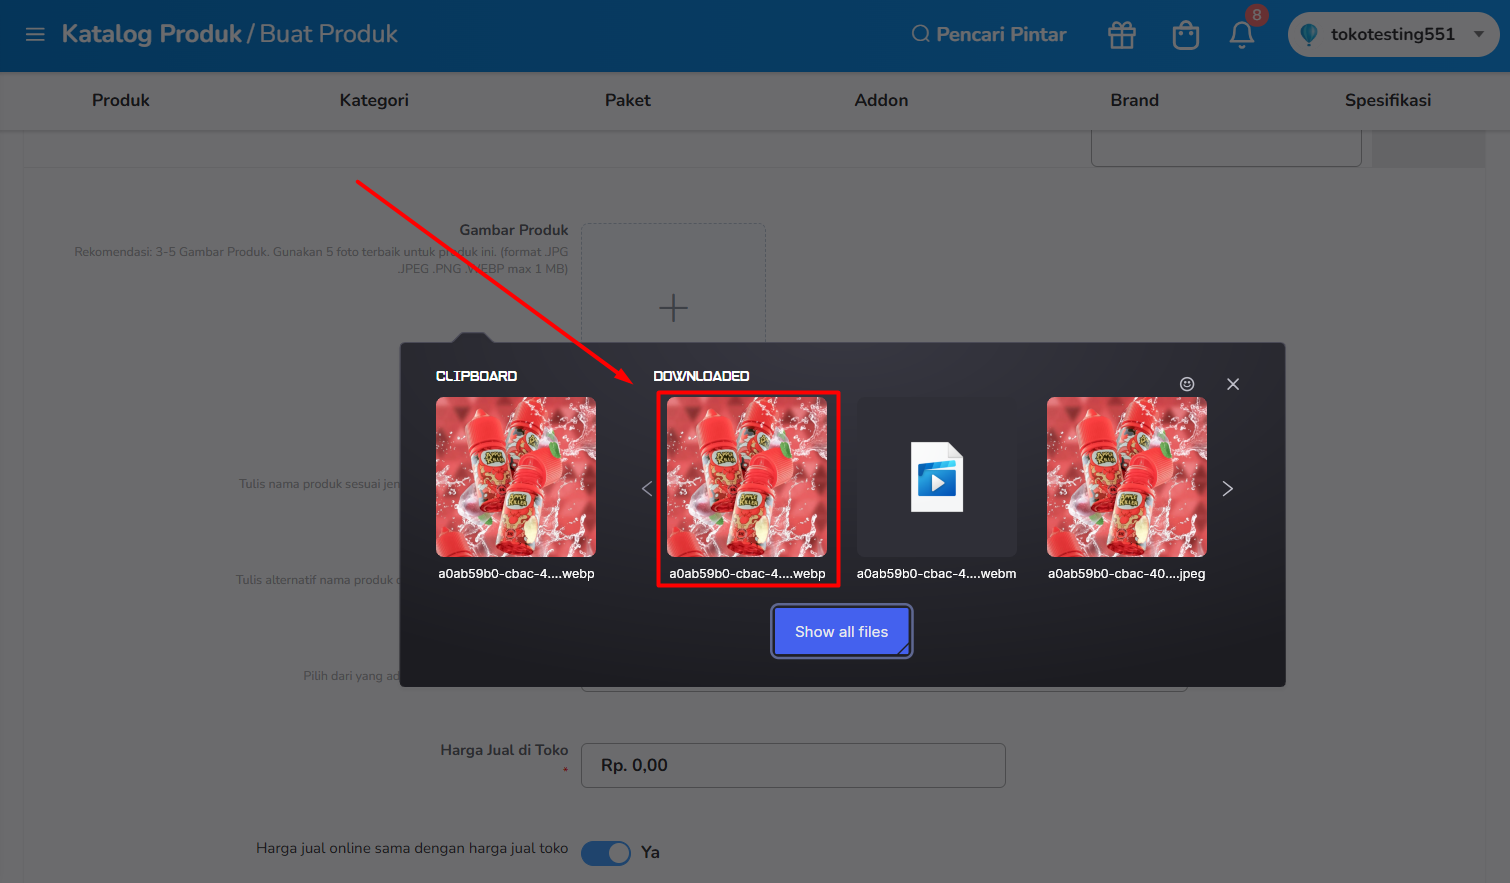Open Pencari Pintar smart search
The image size is (1510, 883).
[989, 34]
